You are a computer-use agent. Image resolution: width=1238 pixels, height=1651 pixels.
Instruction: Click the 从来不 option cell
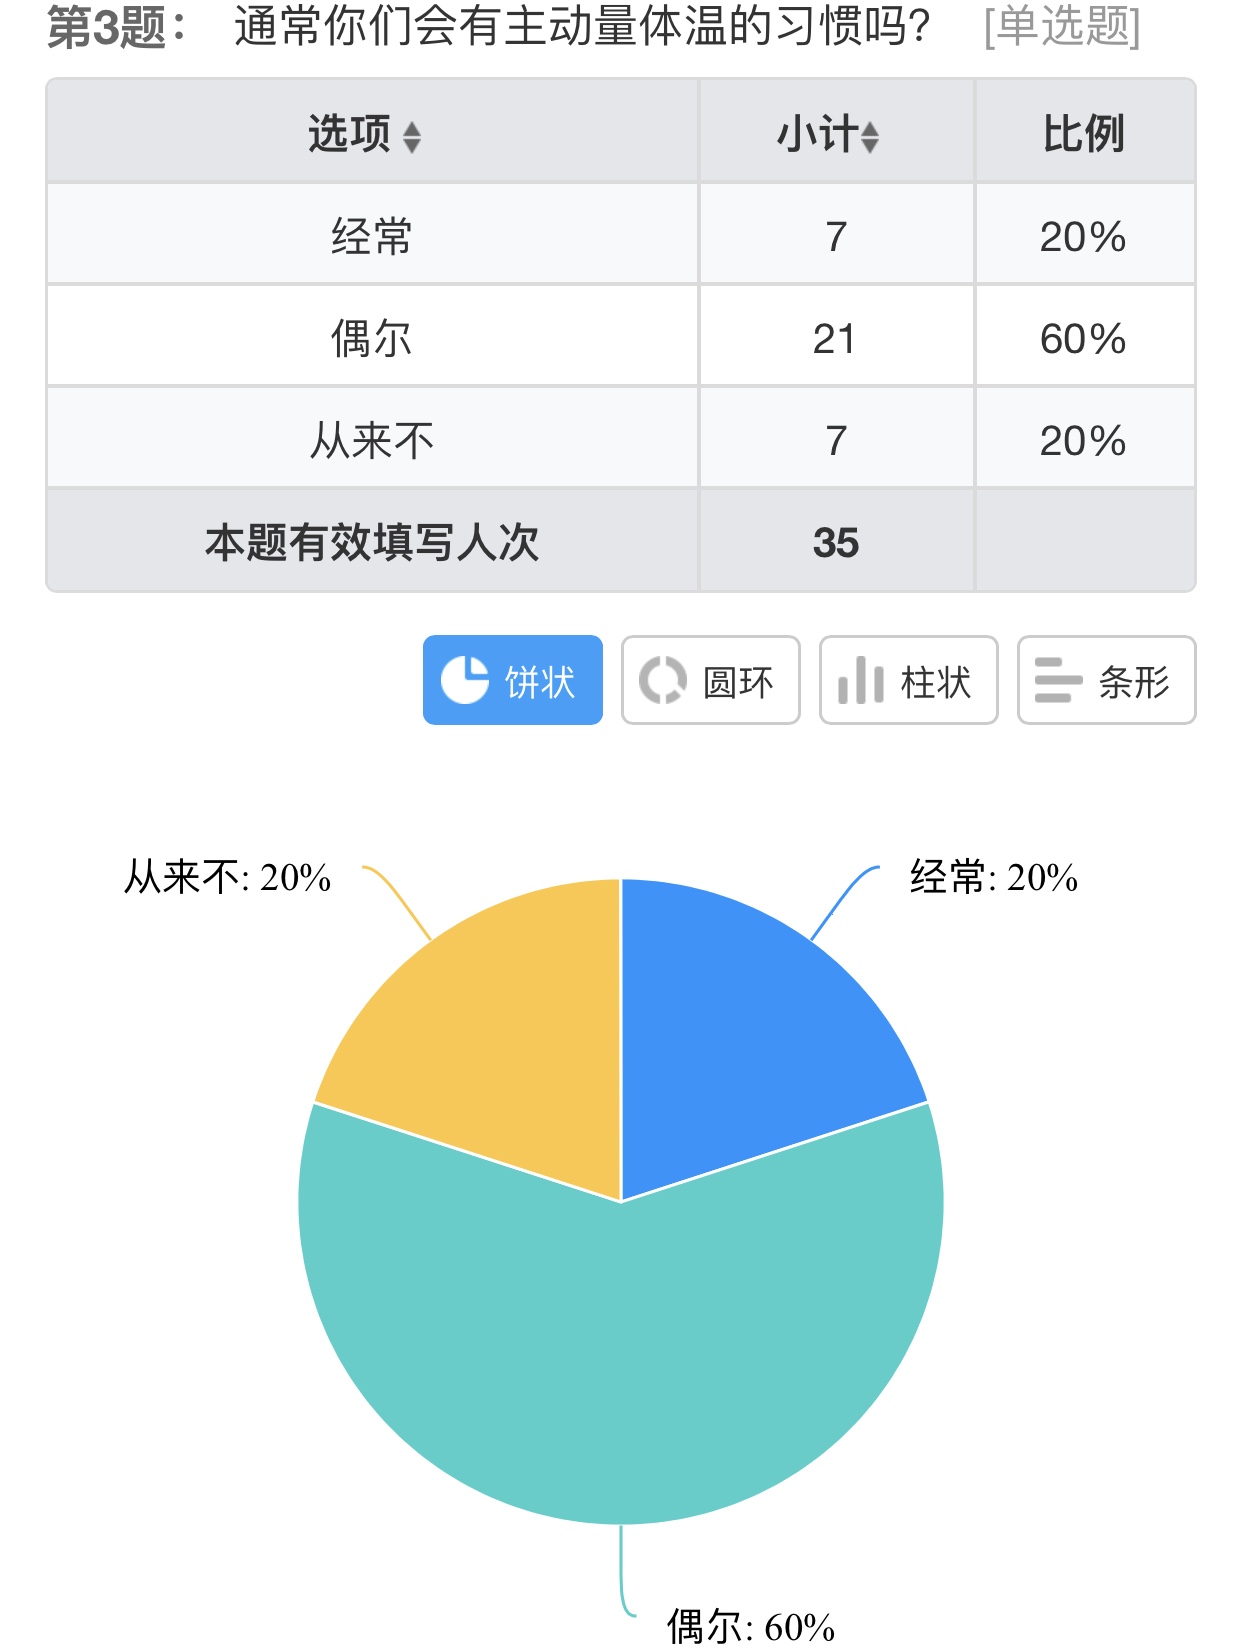pos(371,440)
